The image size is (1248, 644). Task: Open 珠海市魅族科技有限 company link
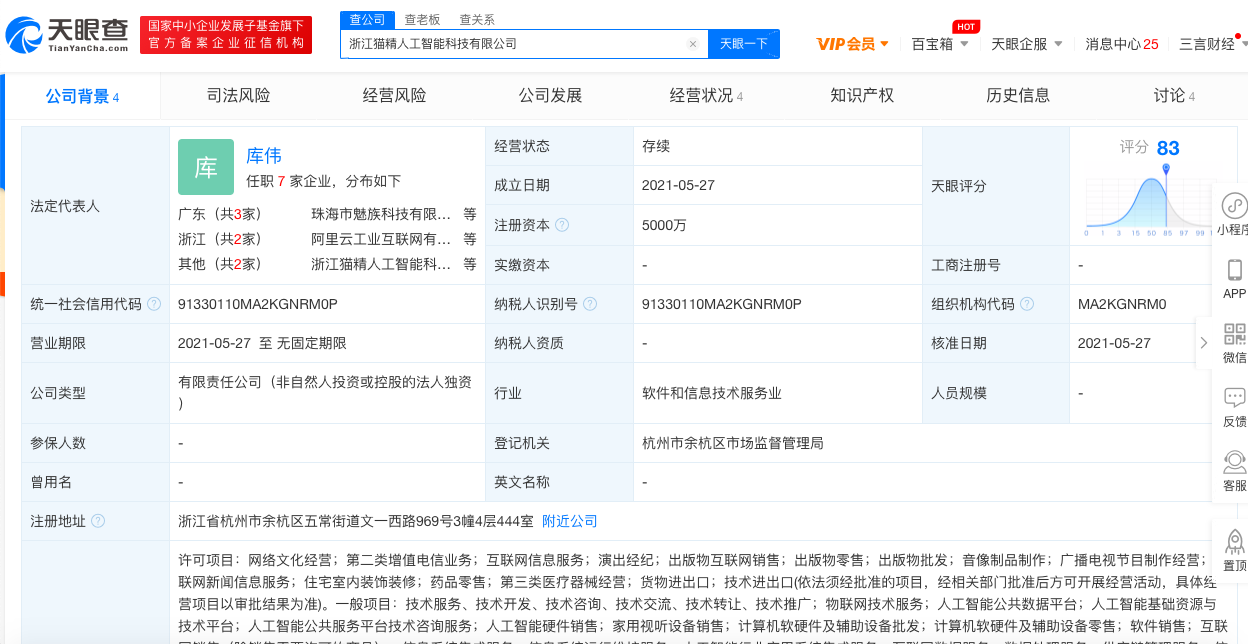pyautogui.click(x=381, y=214)
